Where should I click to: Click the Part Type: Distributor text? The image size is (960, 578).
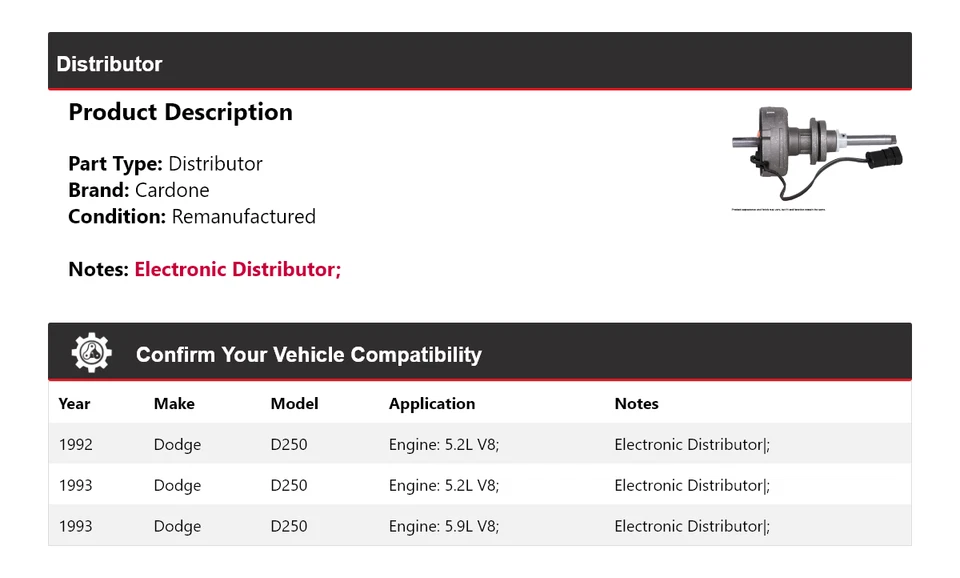(x=165, y=164)
